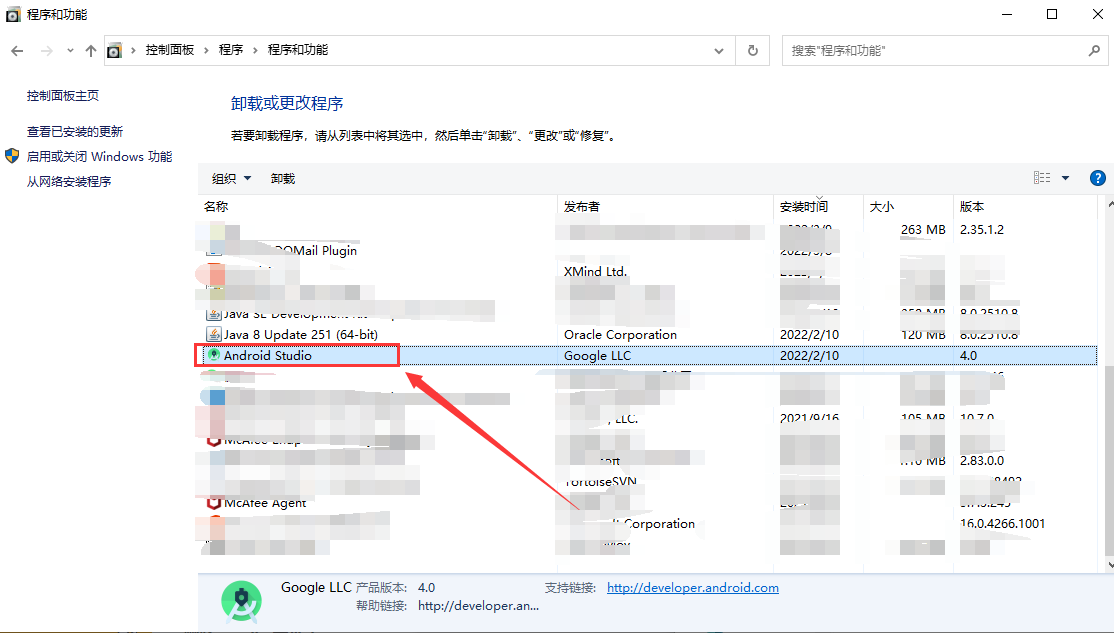Click the 卸载 toolbar button
The image size is (1114, 633).
pyautogui.click(x=283, y=178)
